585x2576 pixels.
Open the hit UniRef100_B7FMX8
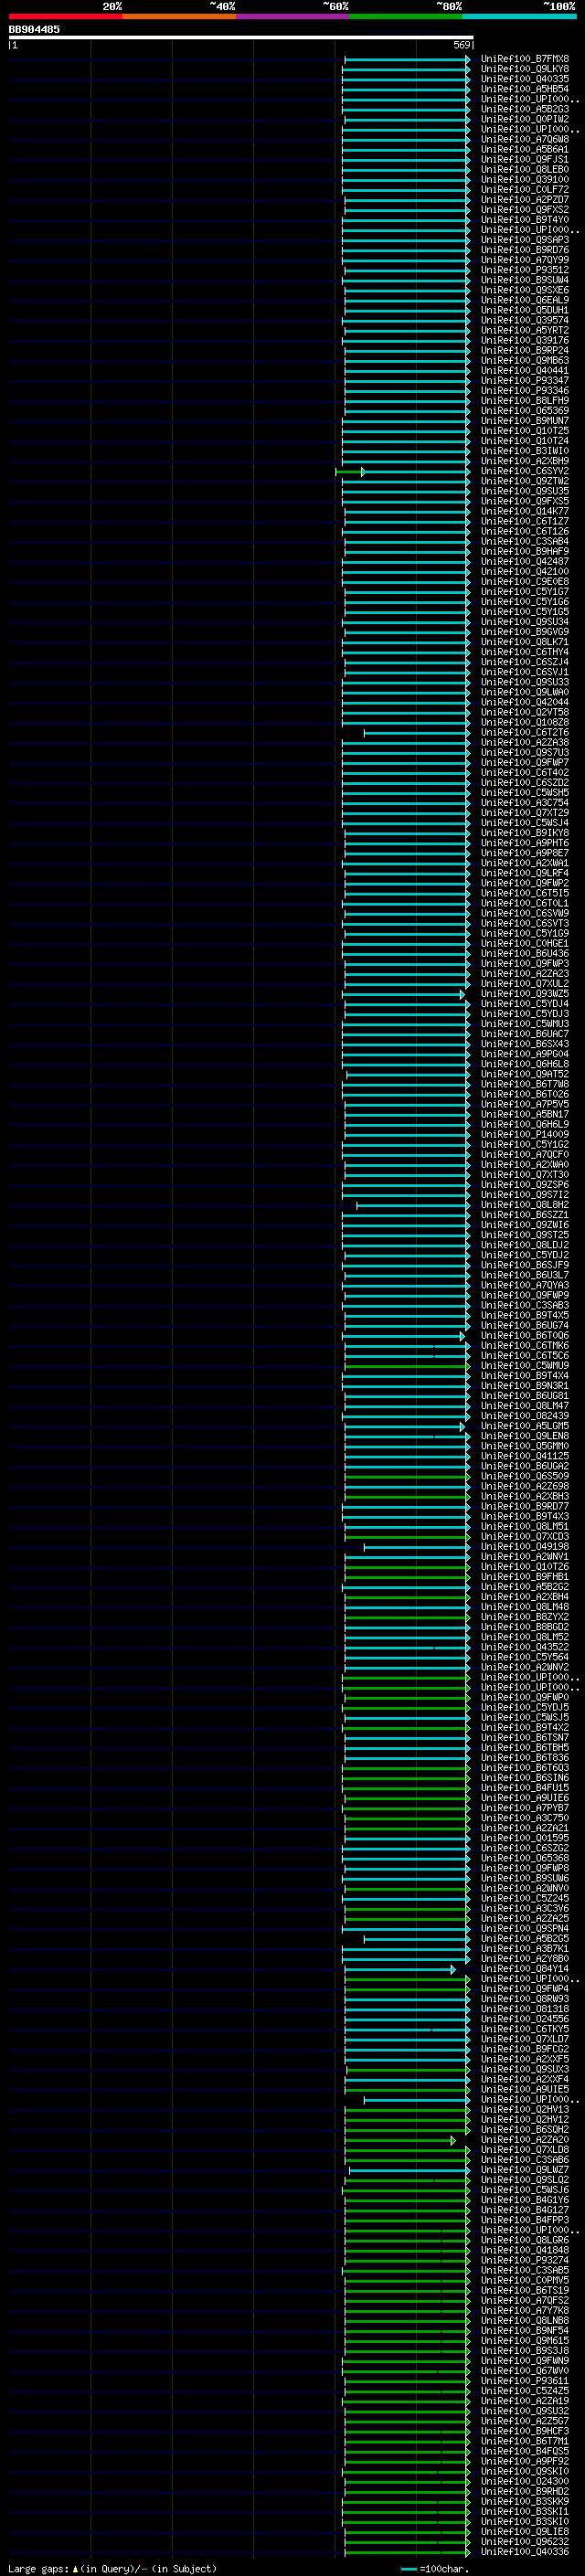pos(525,59)
